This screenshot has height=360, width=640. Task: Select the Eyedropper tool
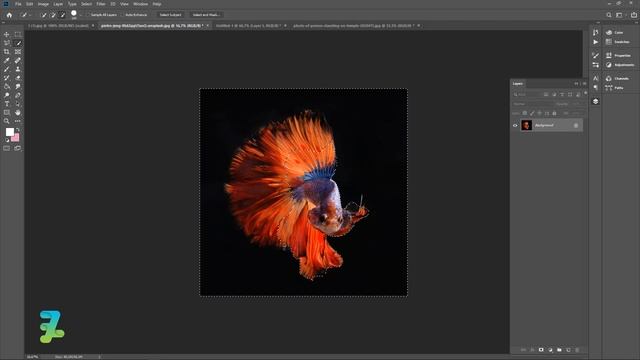coord(7,60)
